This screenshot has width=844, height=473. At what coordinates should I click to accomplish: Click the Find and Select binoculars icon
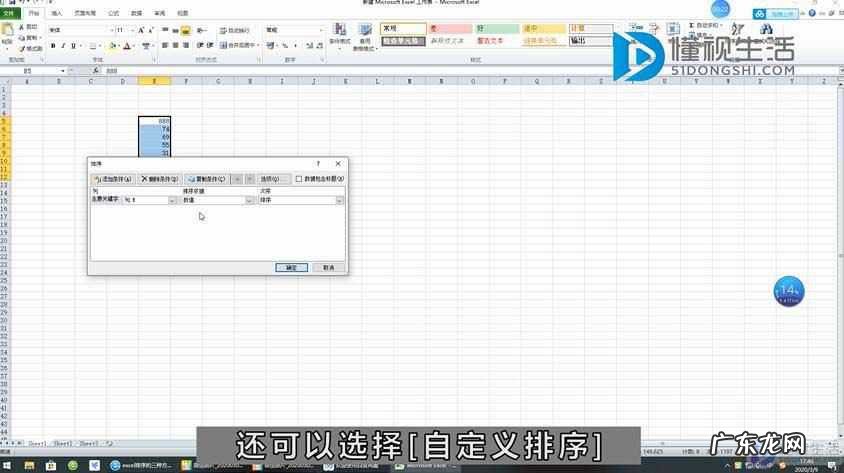(x=766, y=29)
